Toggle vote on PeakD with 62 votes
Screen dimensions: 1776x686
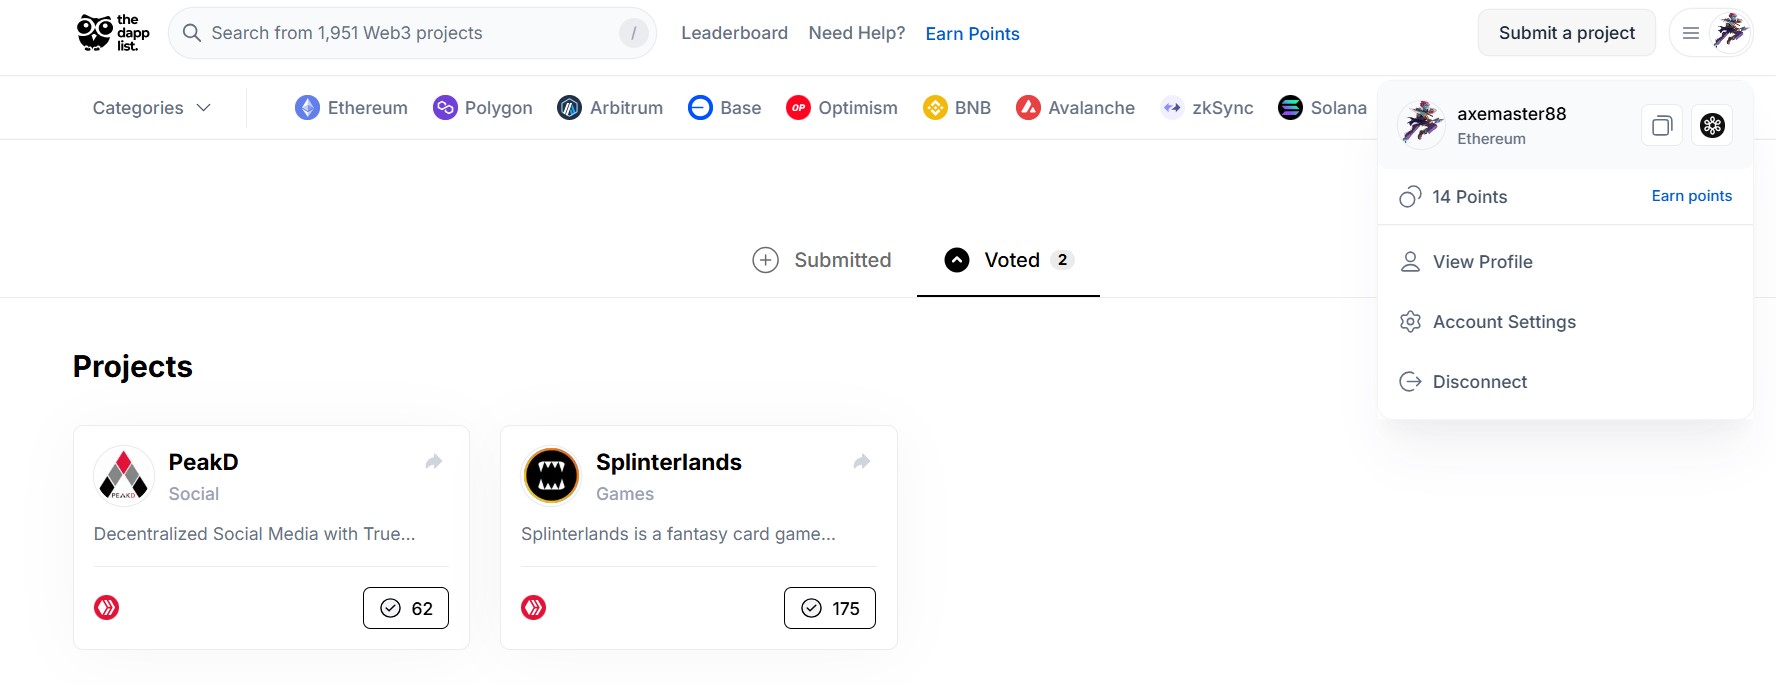click(x=406, y=608)
